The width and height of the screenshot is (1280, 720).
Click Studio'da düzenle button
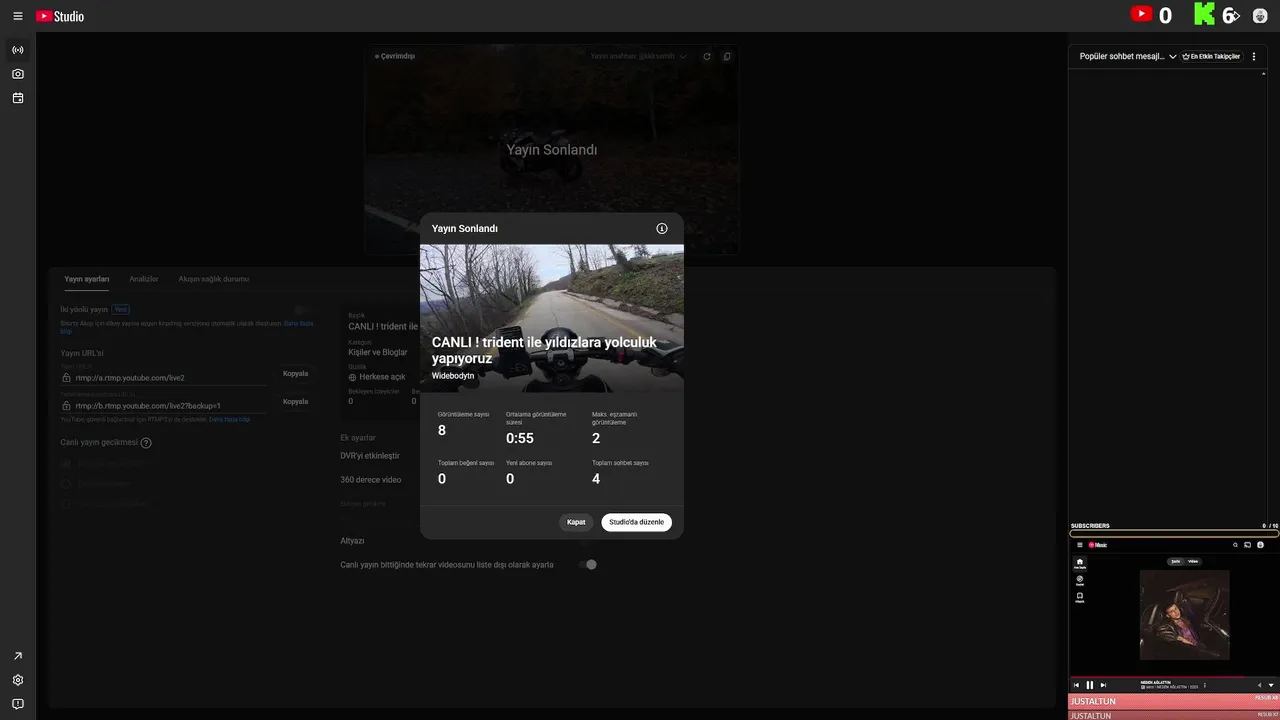tap(636, 522)
